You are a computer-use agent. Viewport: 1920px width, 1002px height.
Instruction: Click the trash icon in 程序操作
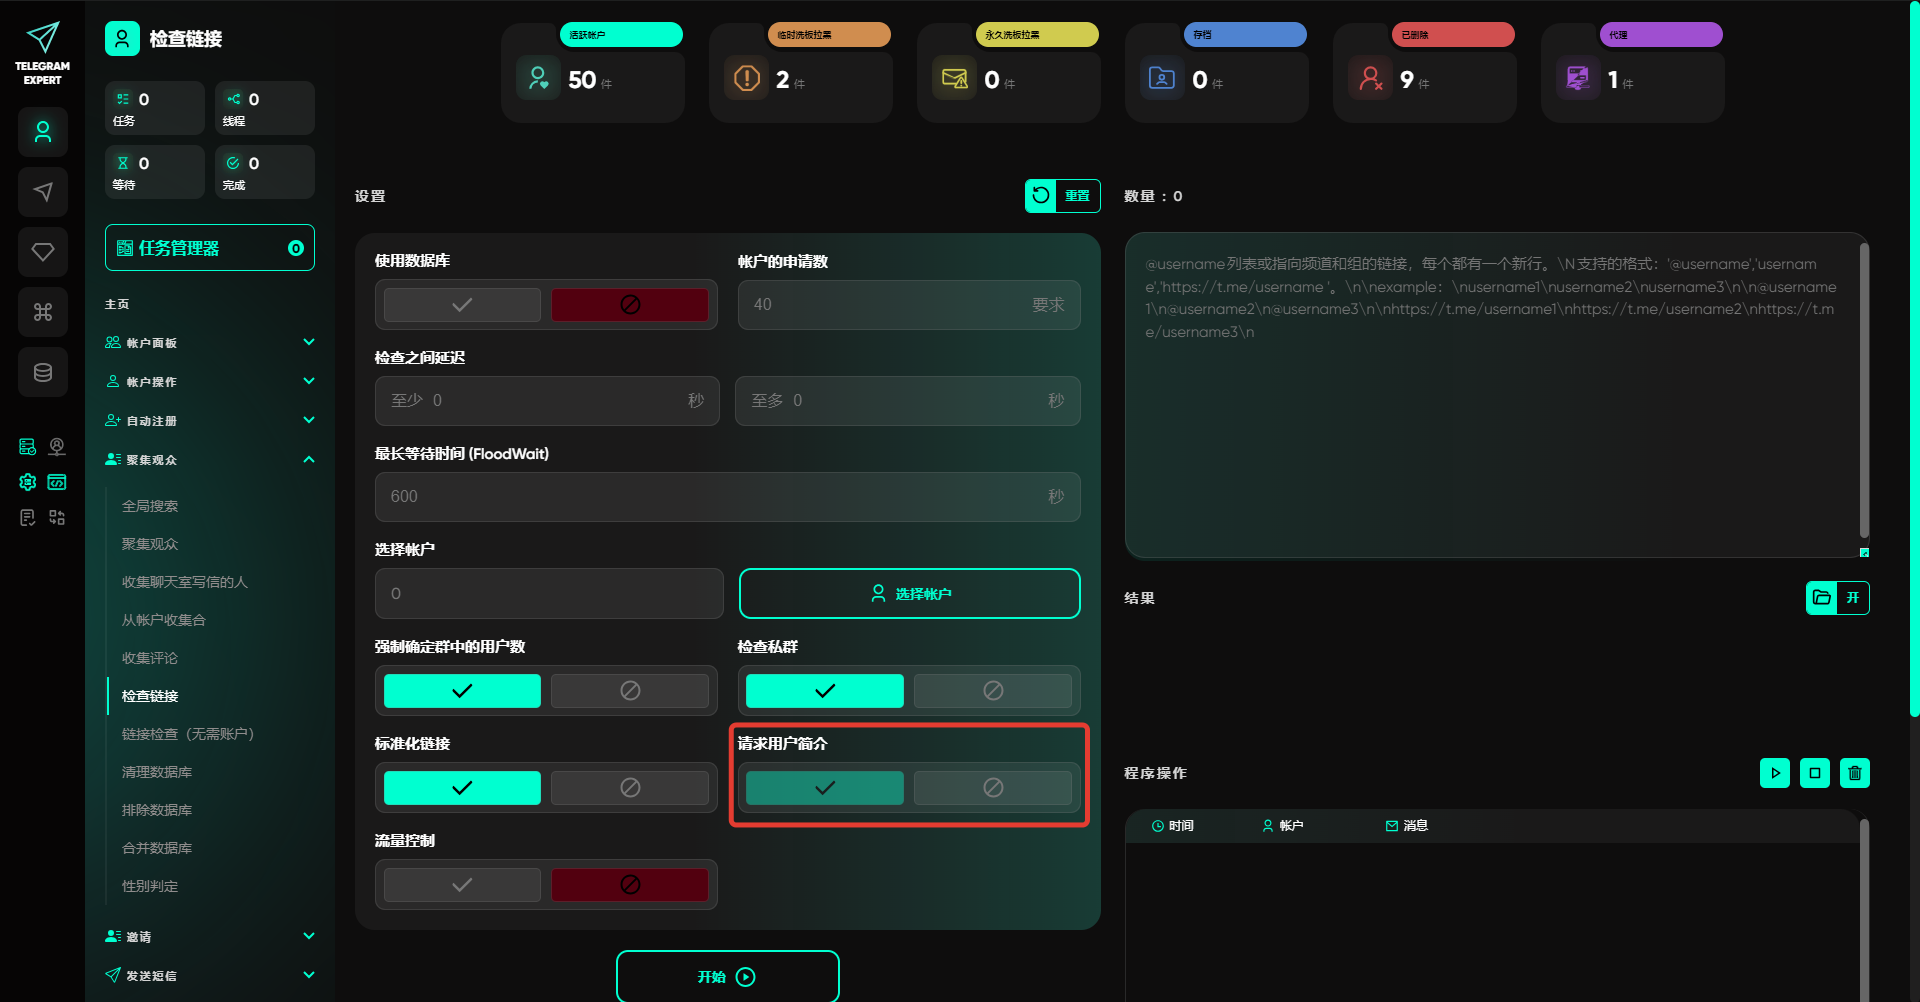[1854, 773]
